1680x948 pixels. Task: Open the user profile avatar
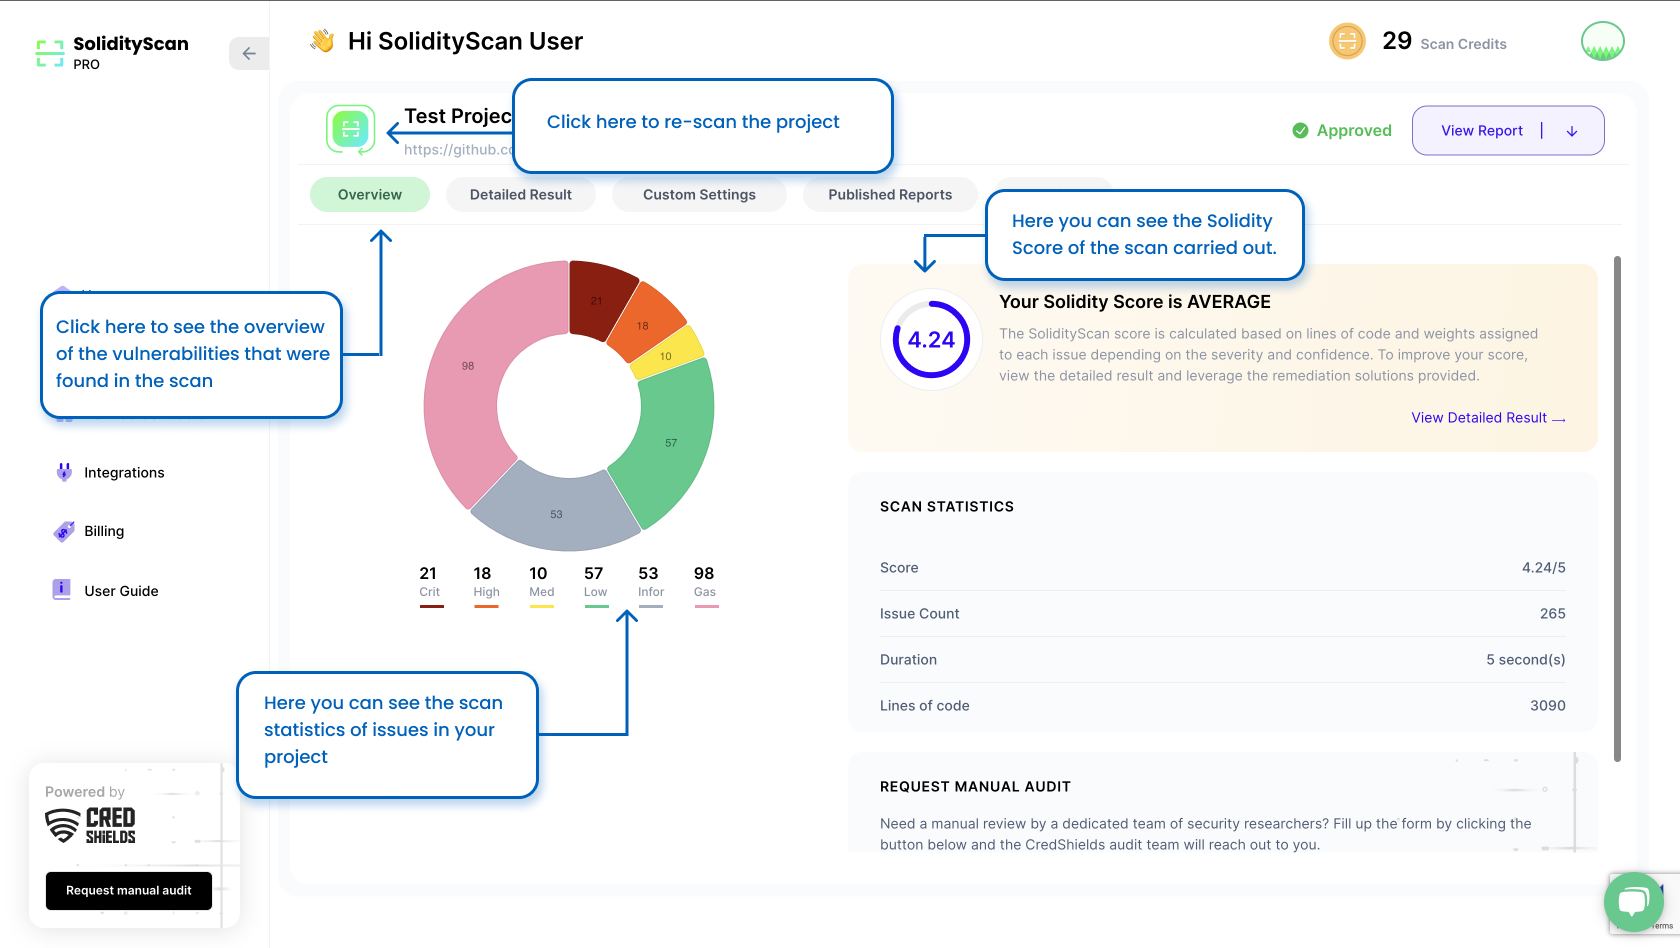click(x=1602, y=42)
